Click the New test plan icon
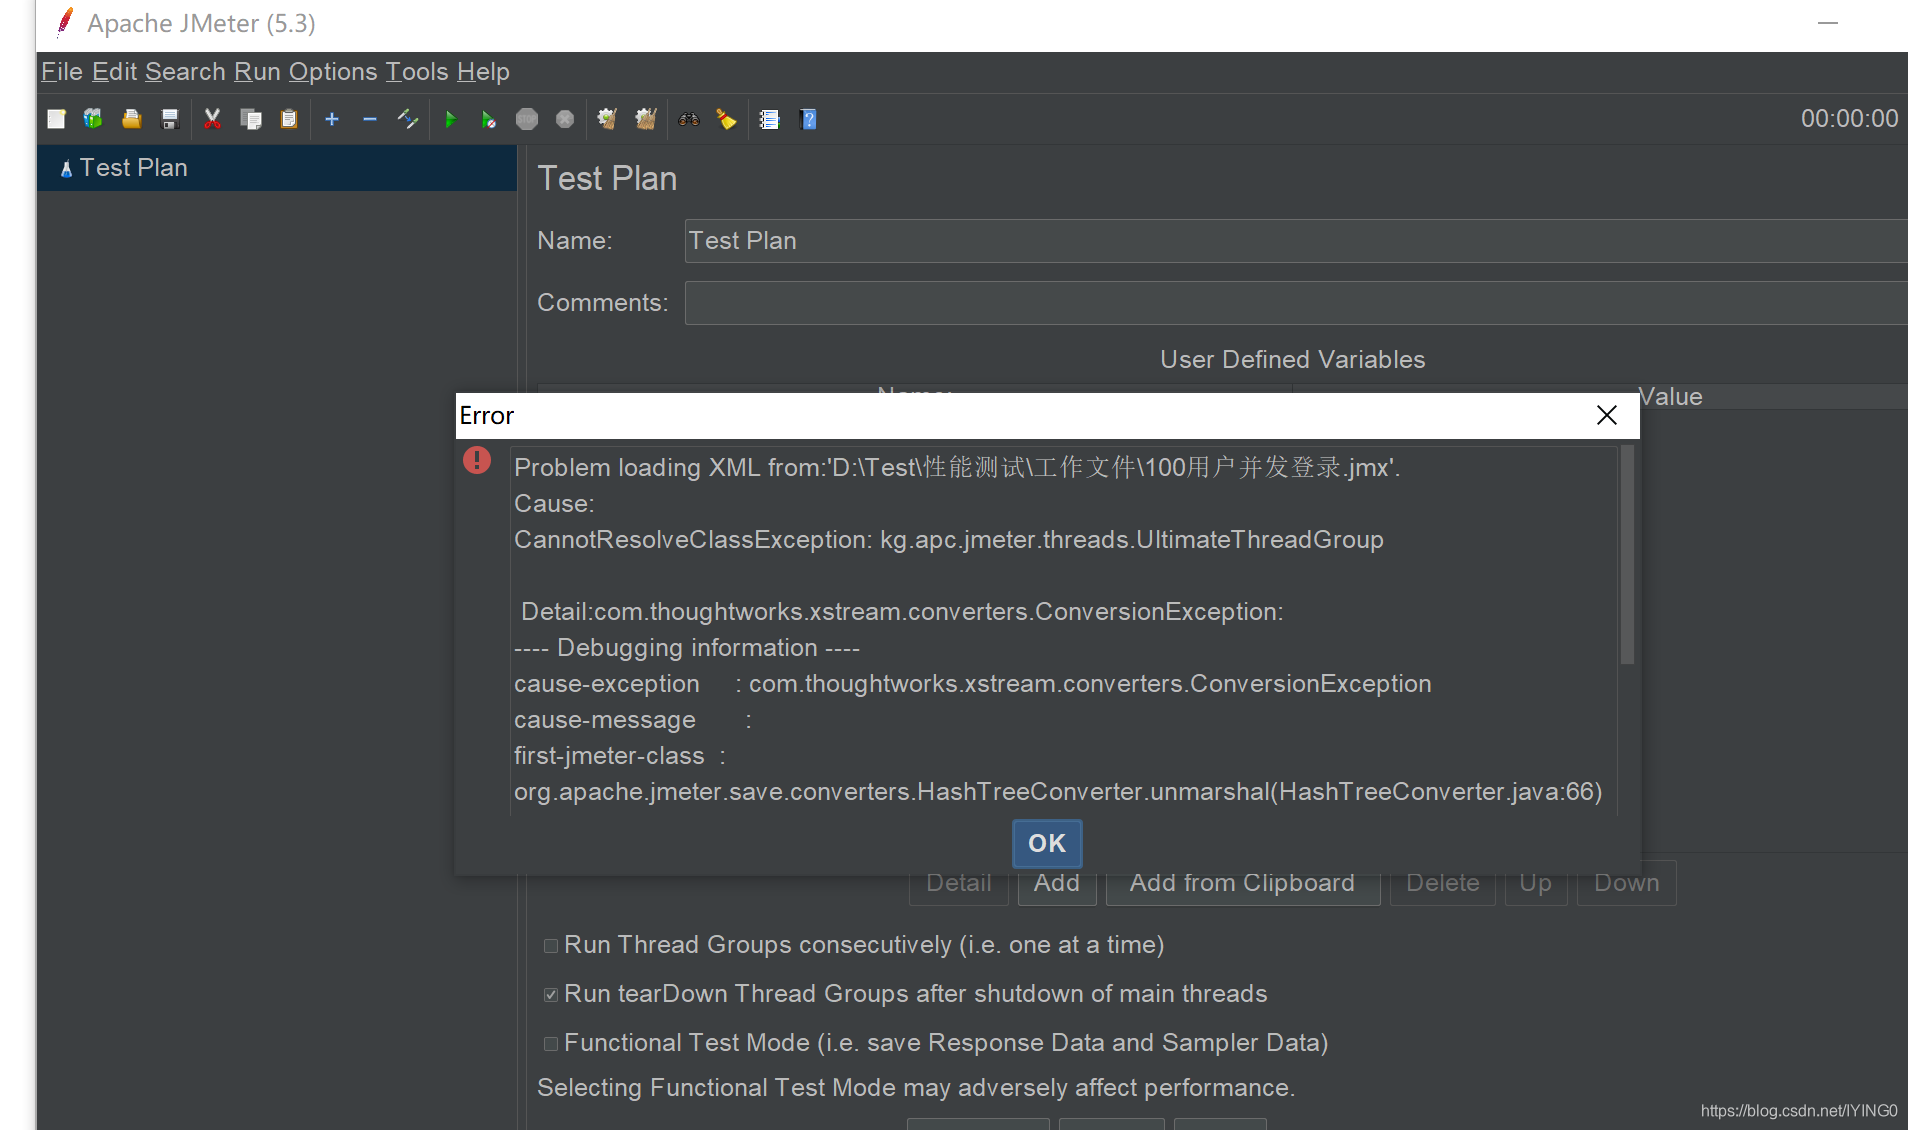 click(x=56, y=119)
